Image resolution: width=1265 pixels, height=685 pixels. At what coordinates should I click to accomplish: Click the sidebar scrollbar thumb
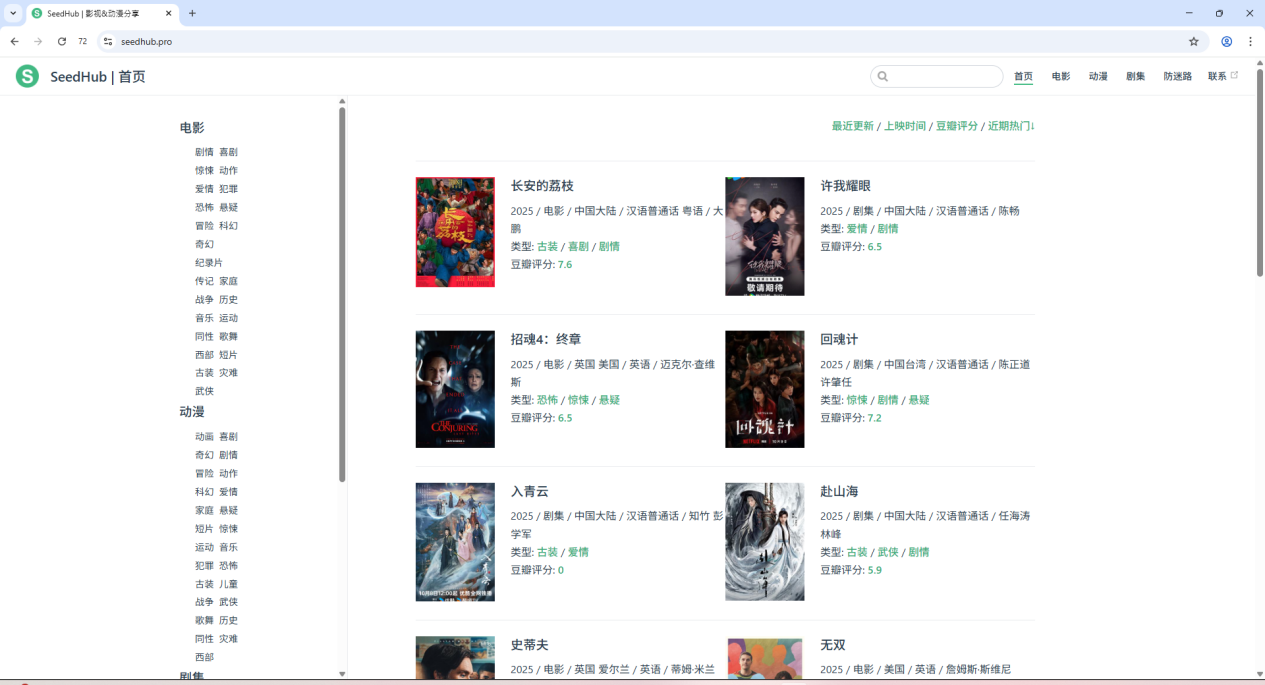[x=342, y=294]
